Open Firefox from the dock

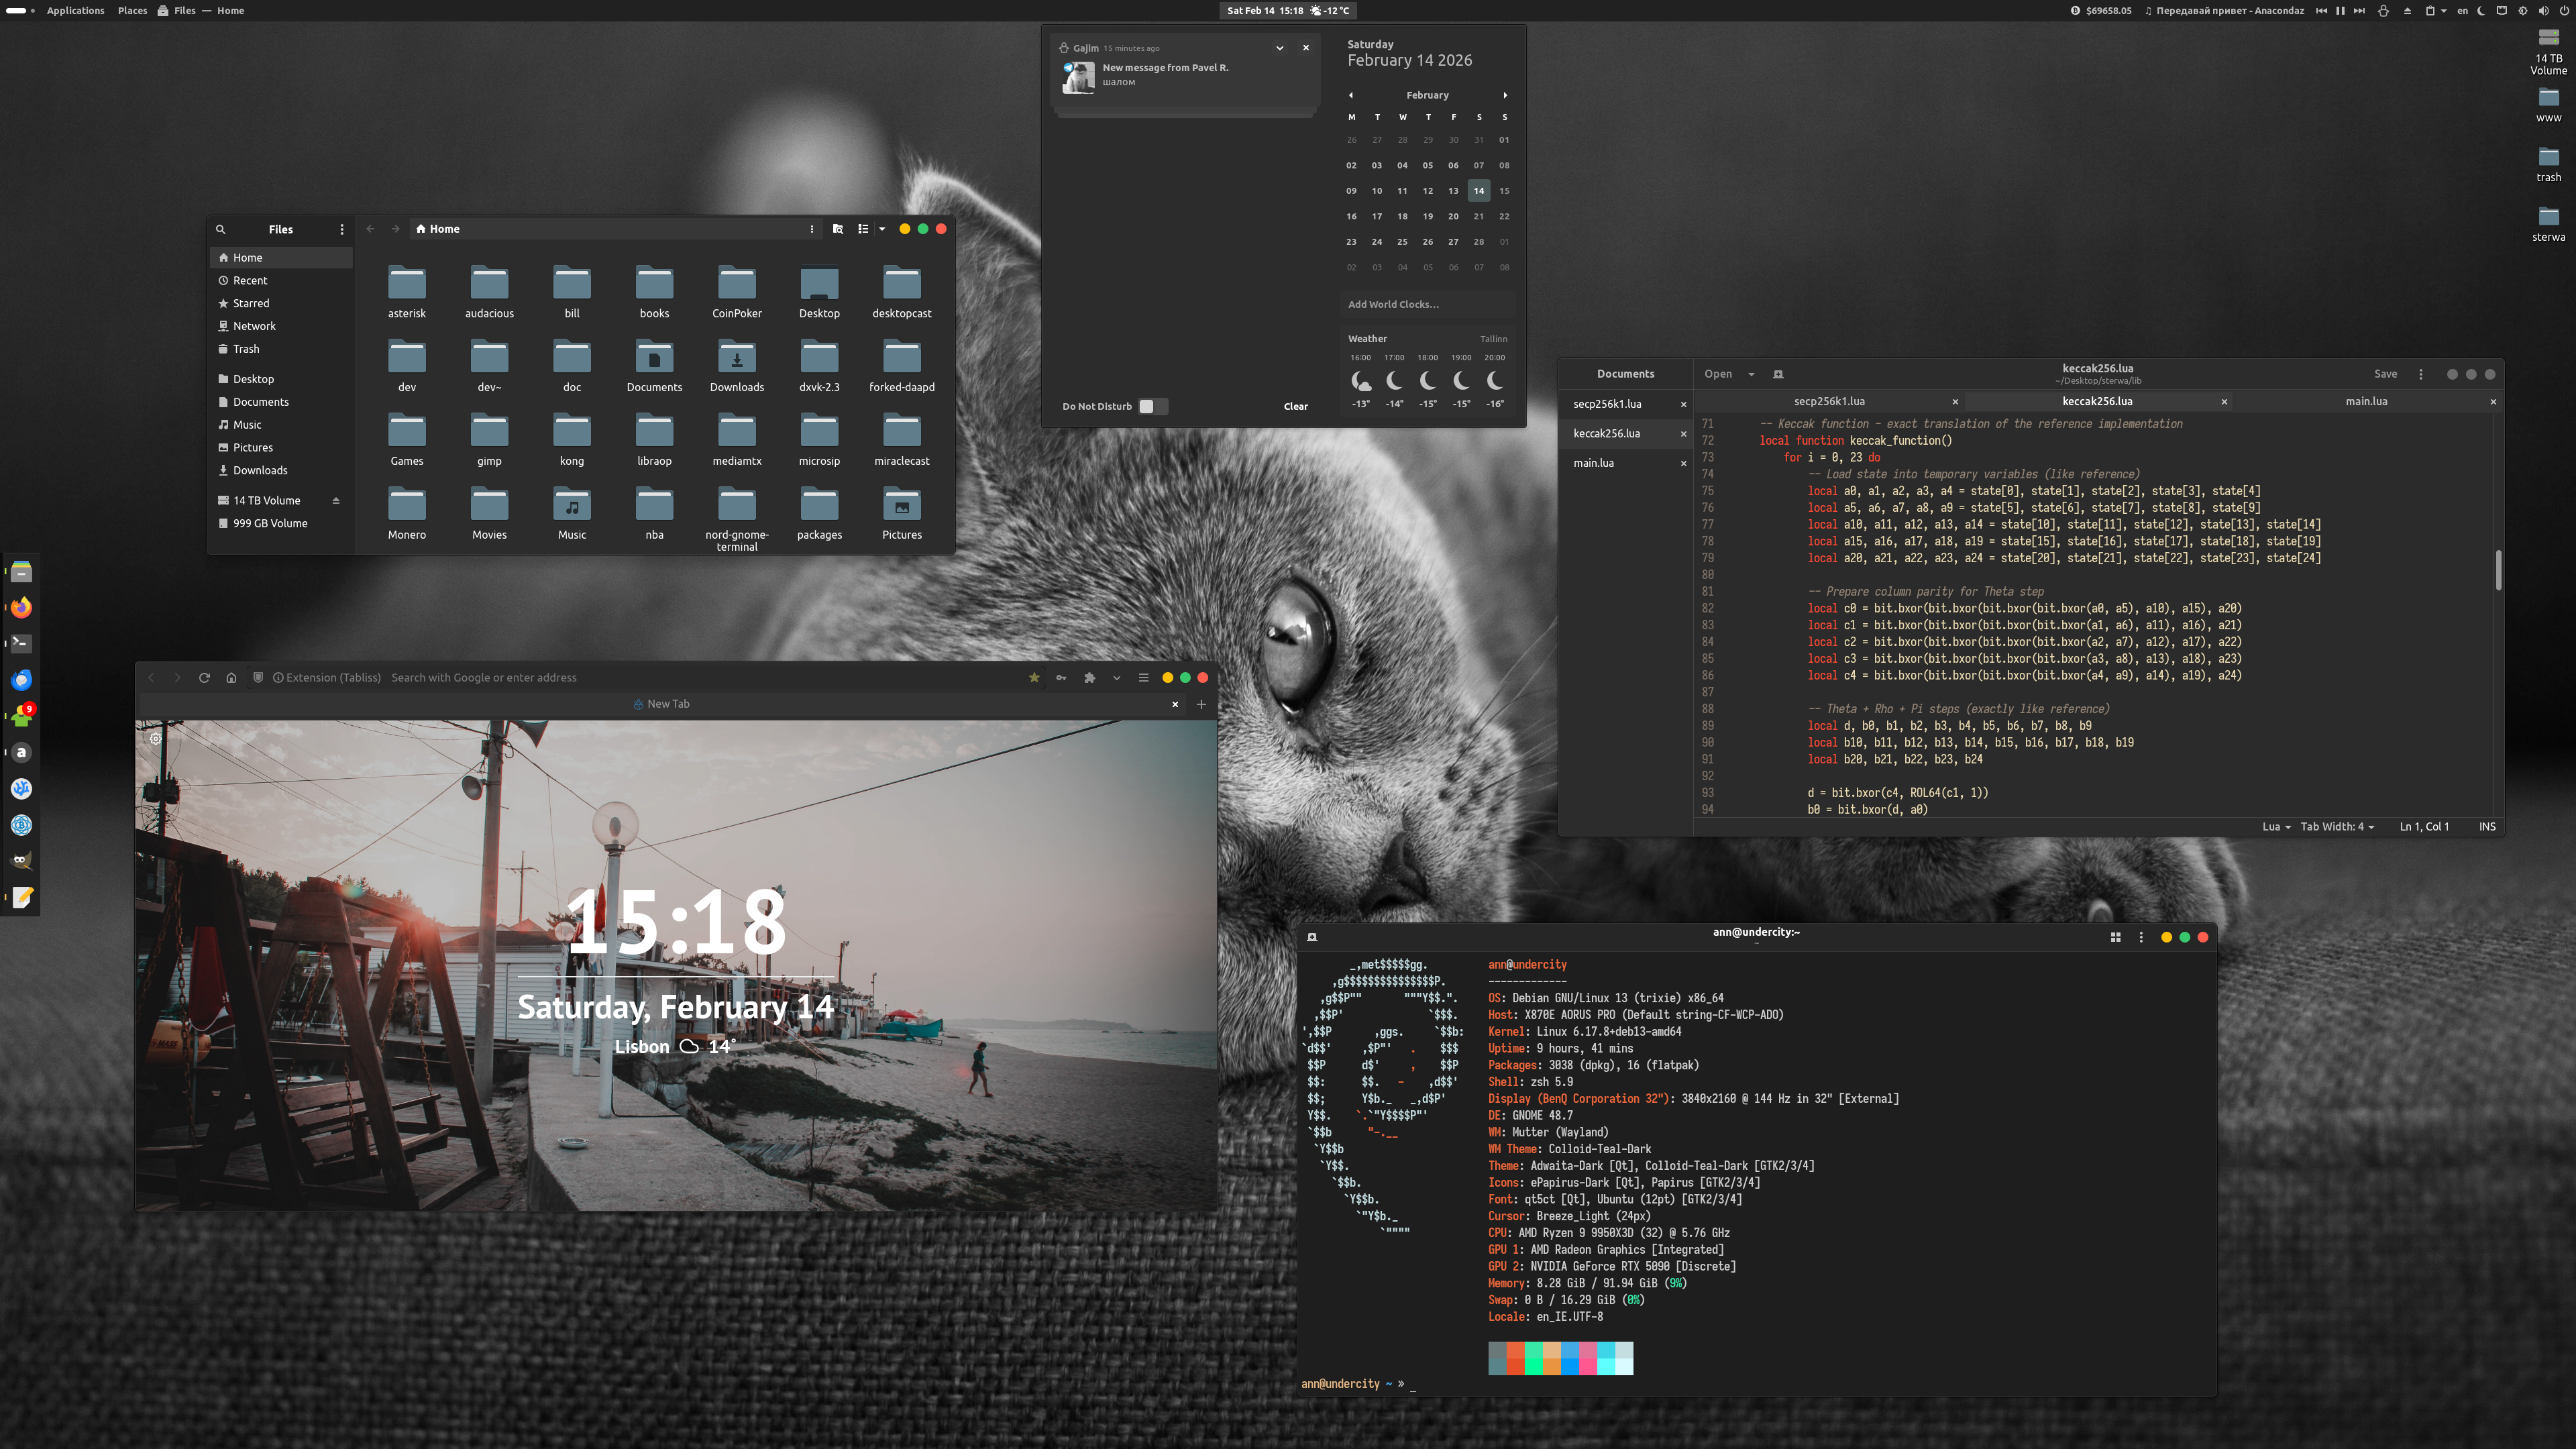(21, 608)
